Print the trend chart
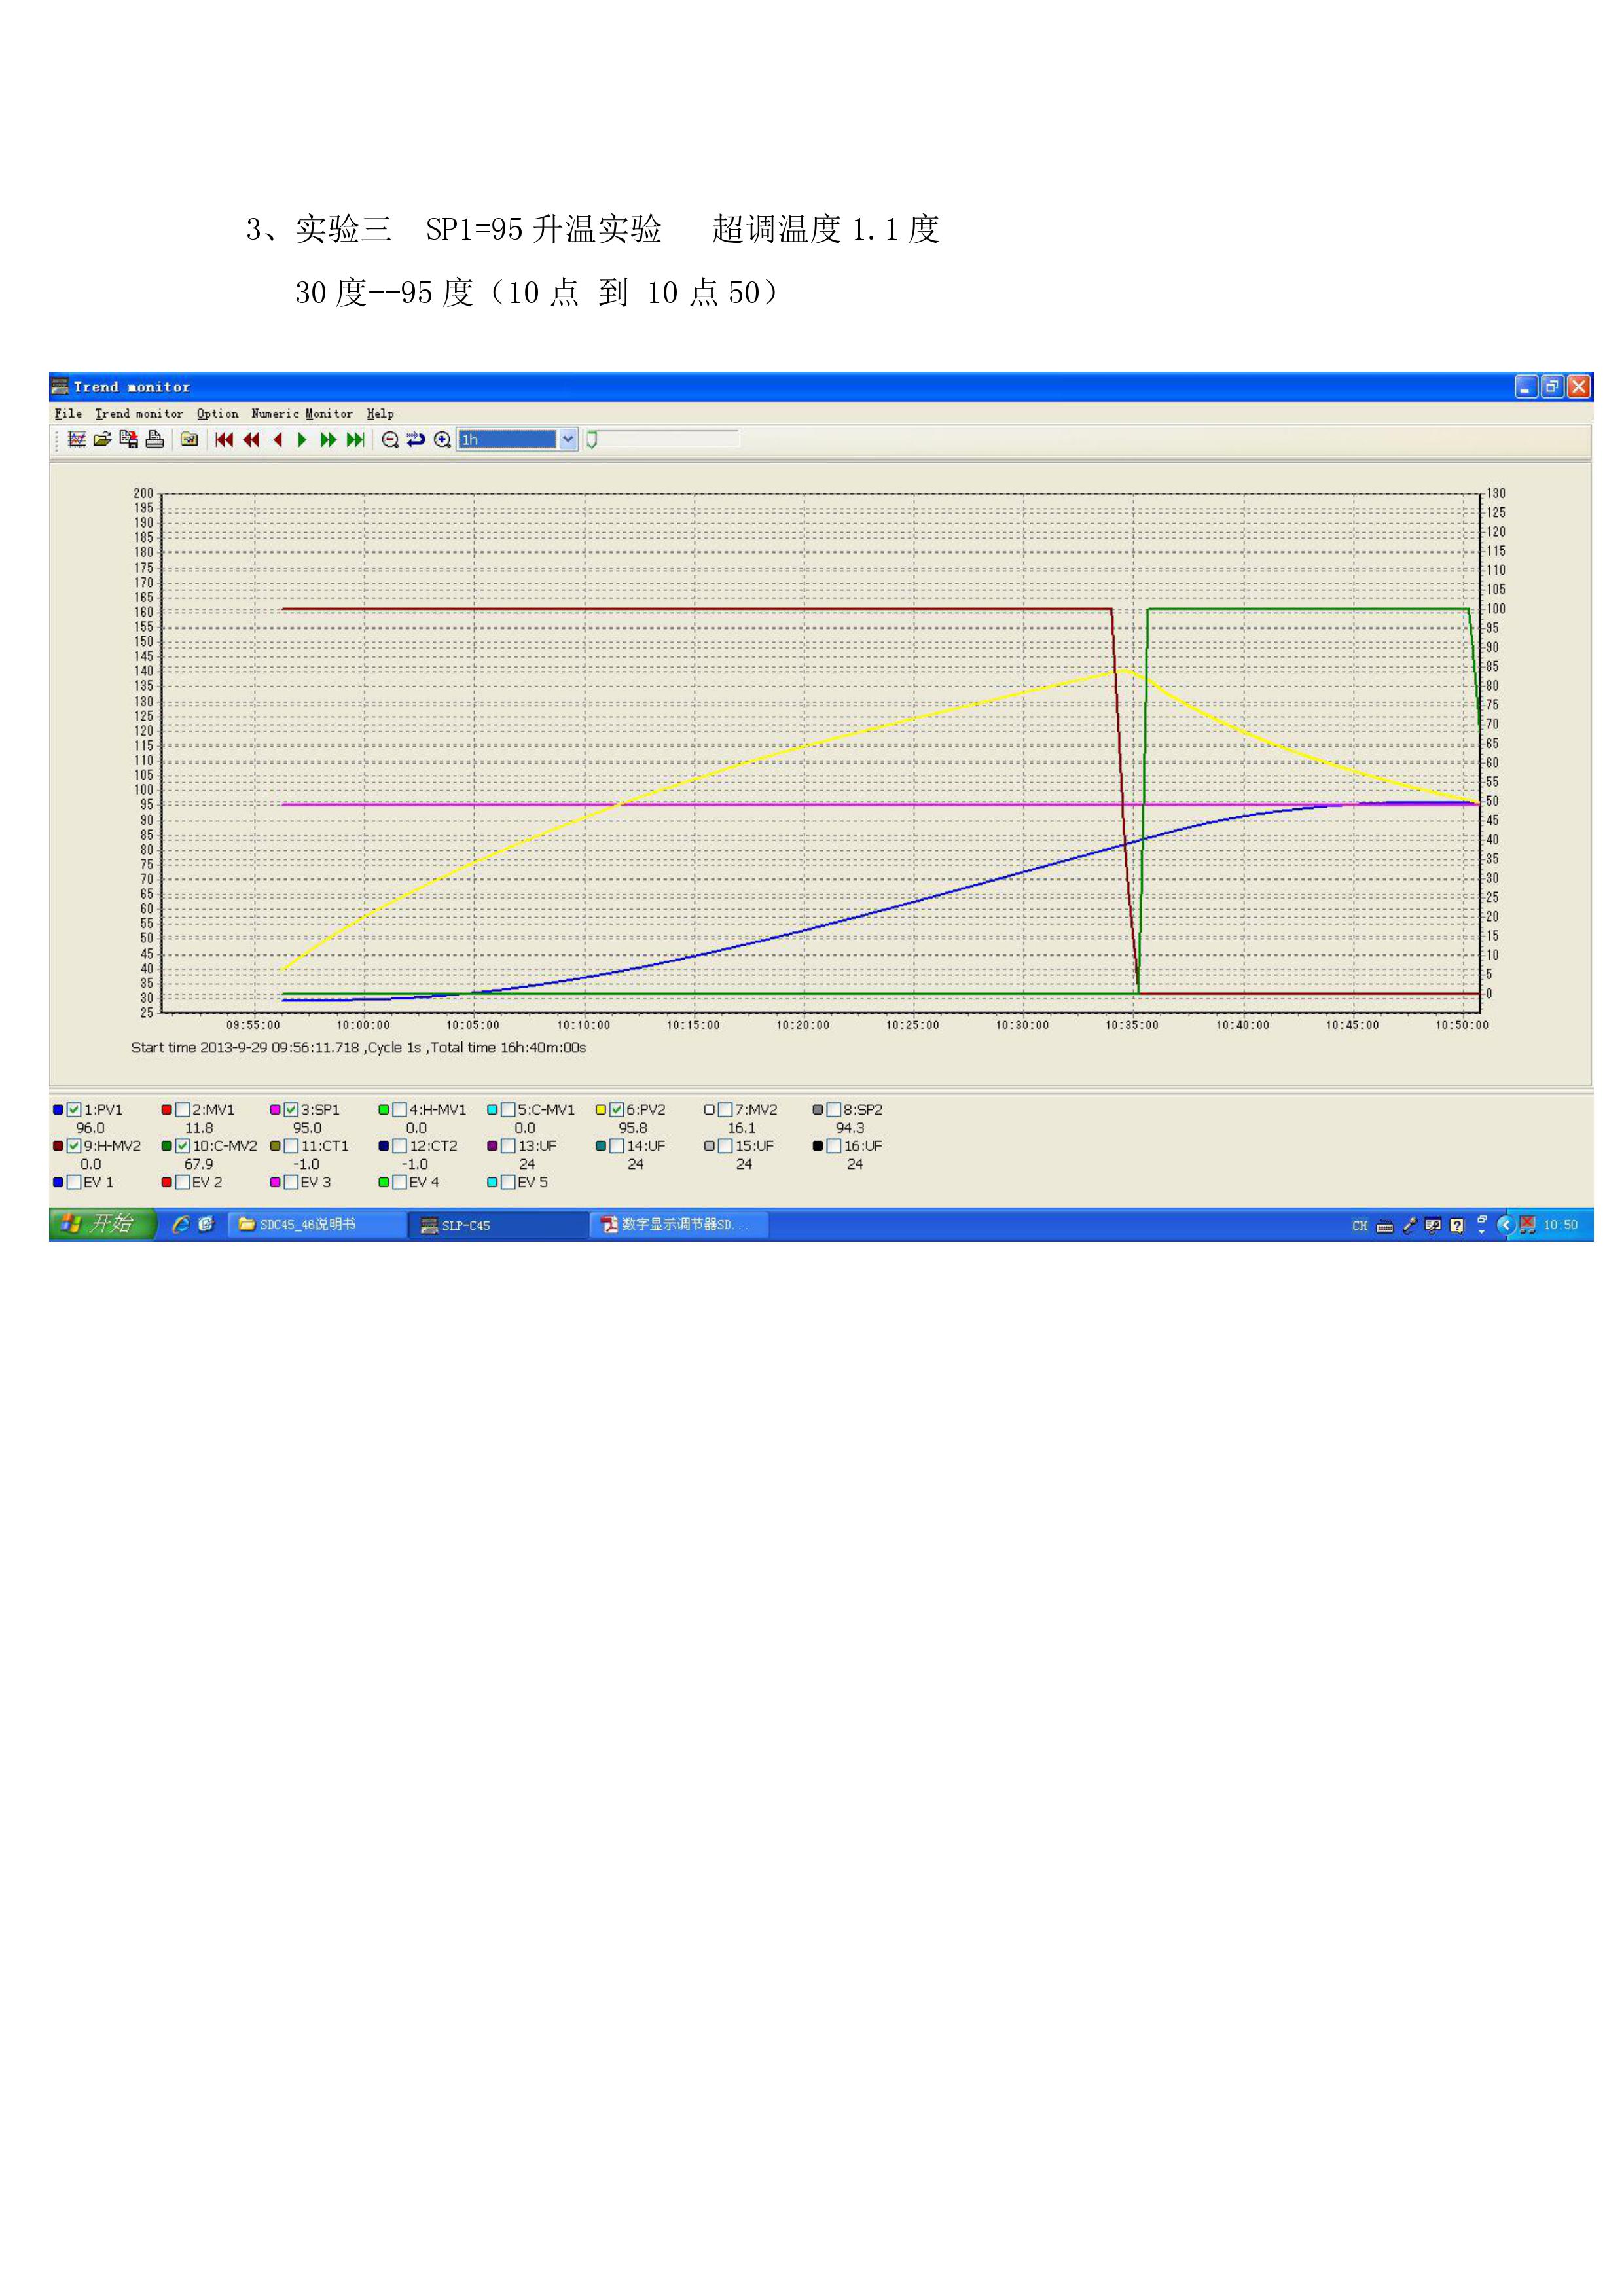Screen dimensions: 1624x2296 tap(154, 440)
